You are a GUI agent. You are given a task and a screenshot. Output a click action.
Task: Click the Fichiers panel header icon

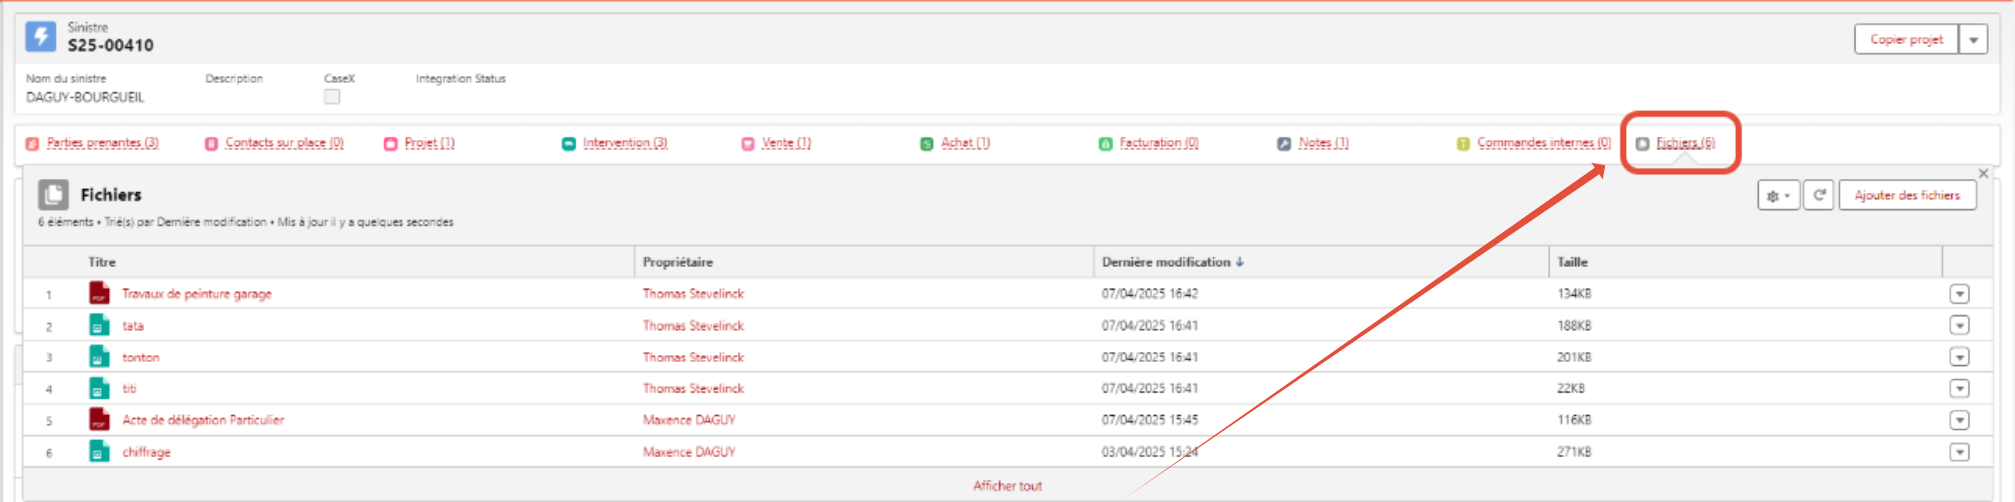click(53, 194)
